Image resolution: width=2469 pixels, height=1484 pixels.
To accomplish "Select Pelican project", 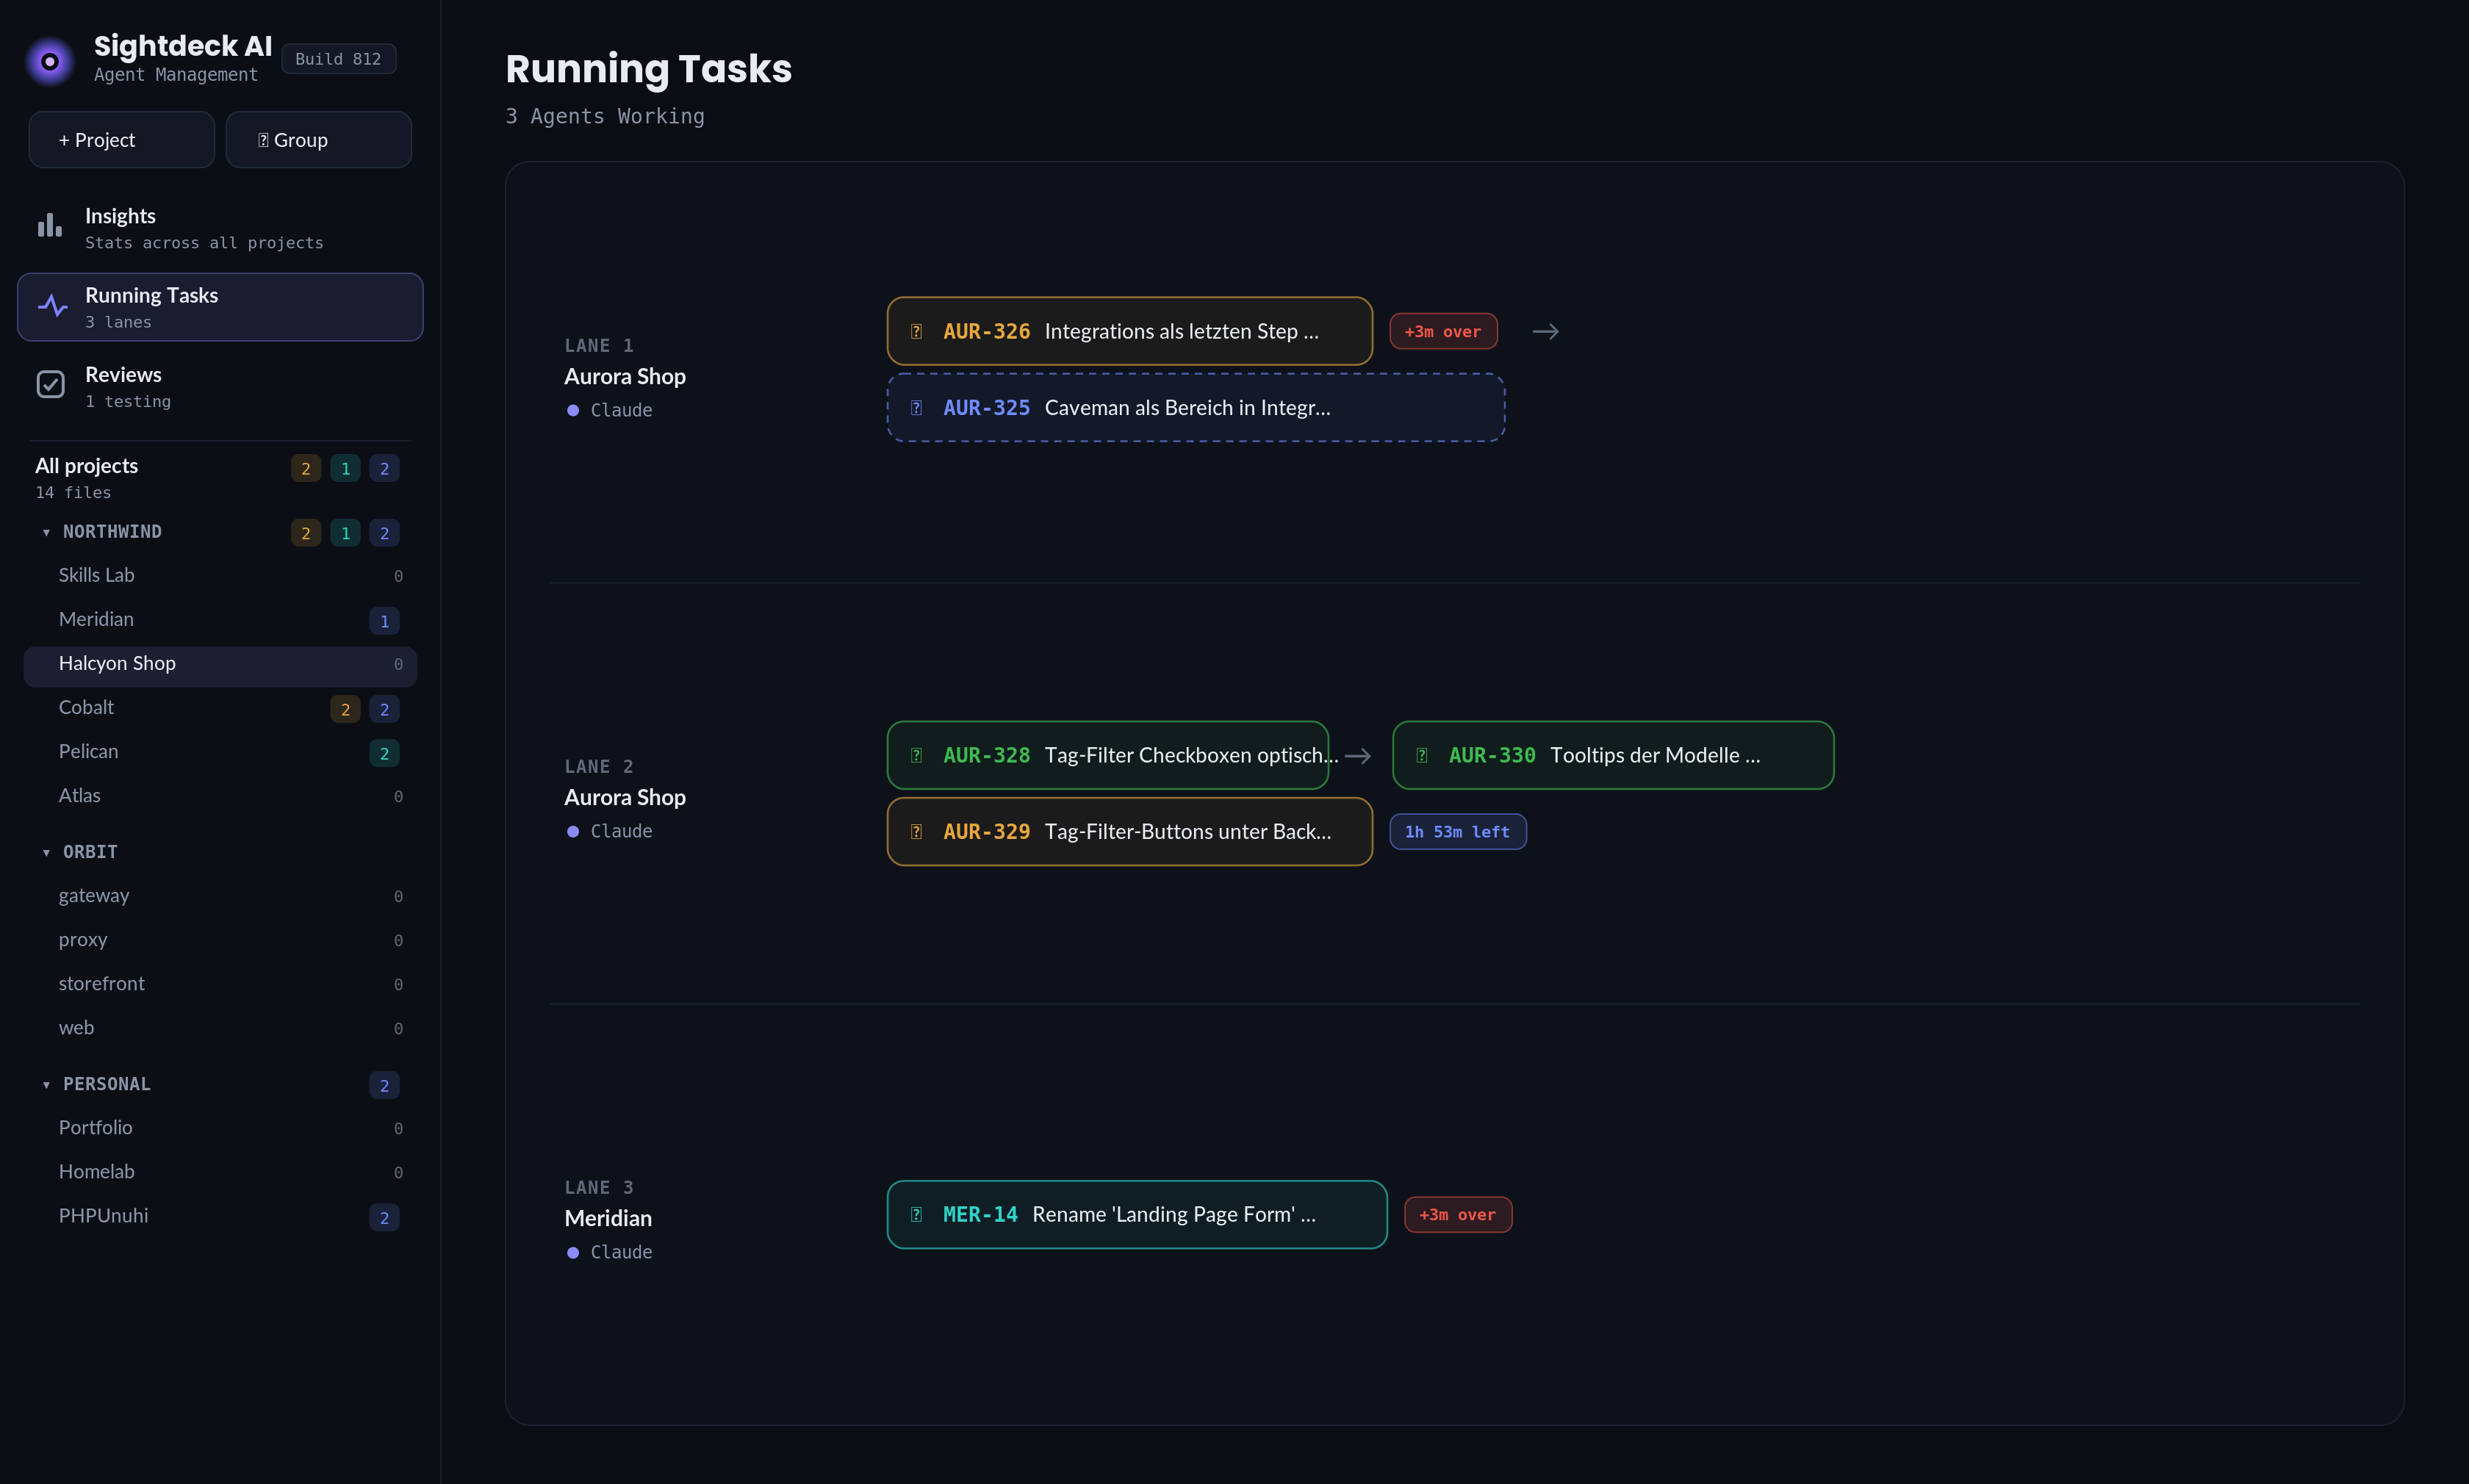I will coord(220,753).
